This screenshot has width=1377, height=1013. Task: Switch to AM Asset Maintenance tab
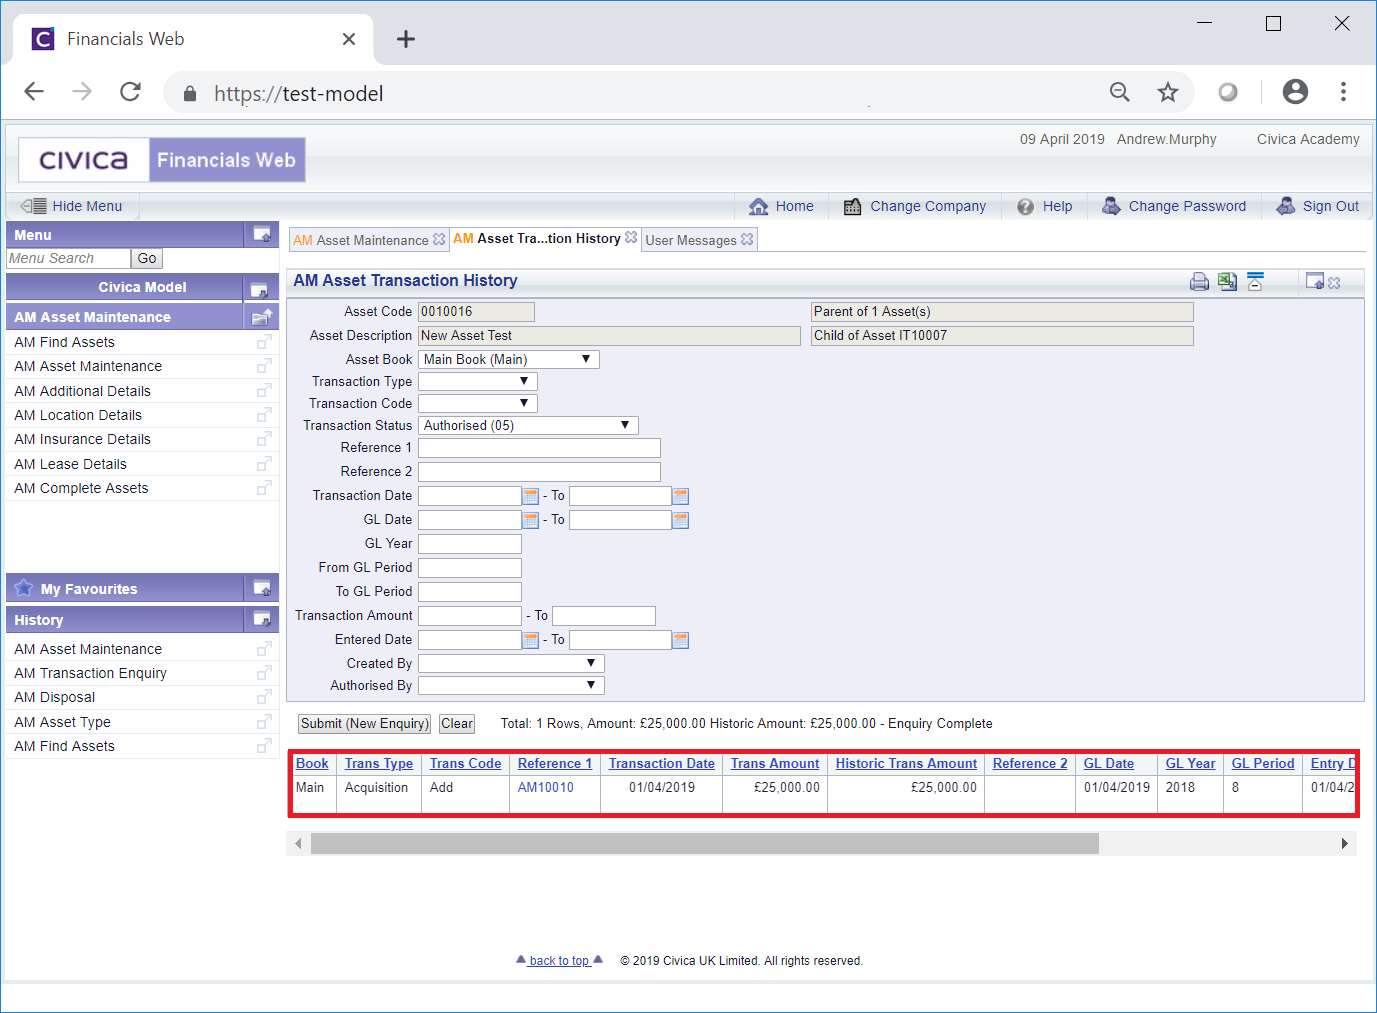(x=361, y=240)
